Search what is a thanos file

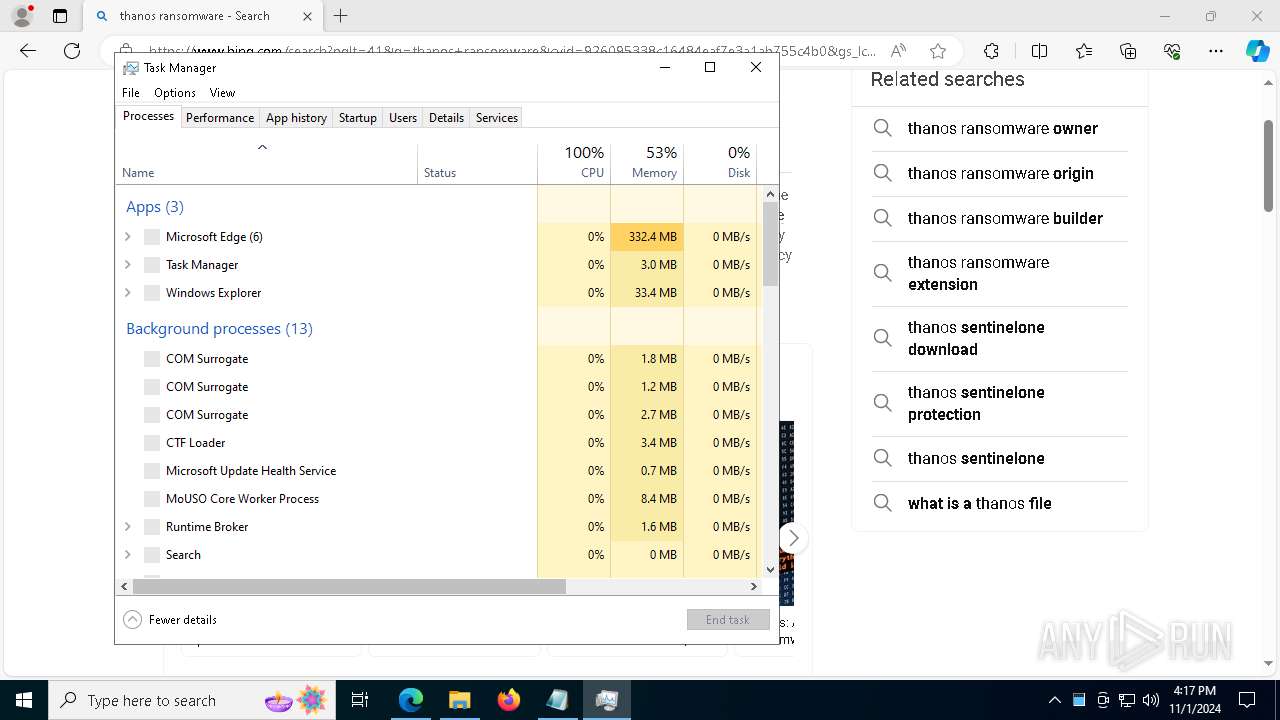pyautogui.click(x=1000, y=503)
